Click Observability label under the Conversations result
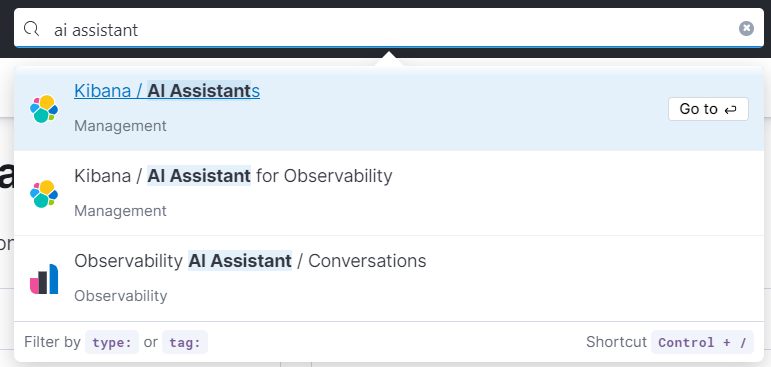This screenshot has height=367, width=771. coord(121,296)
